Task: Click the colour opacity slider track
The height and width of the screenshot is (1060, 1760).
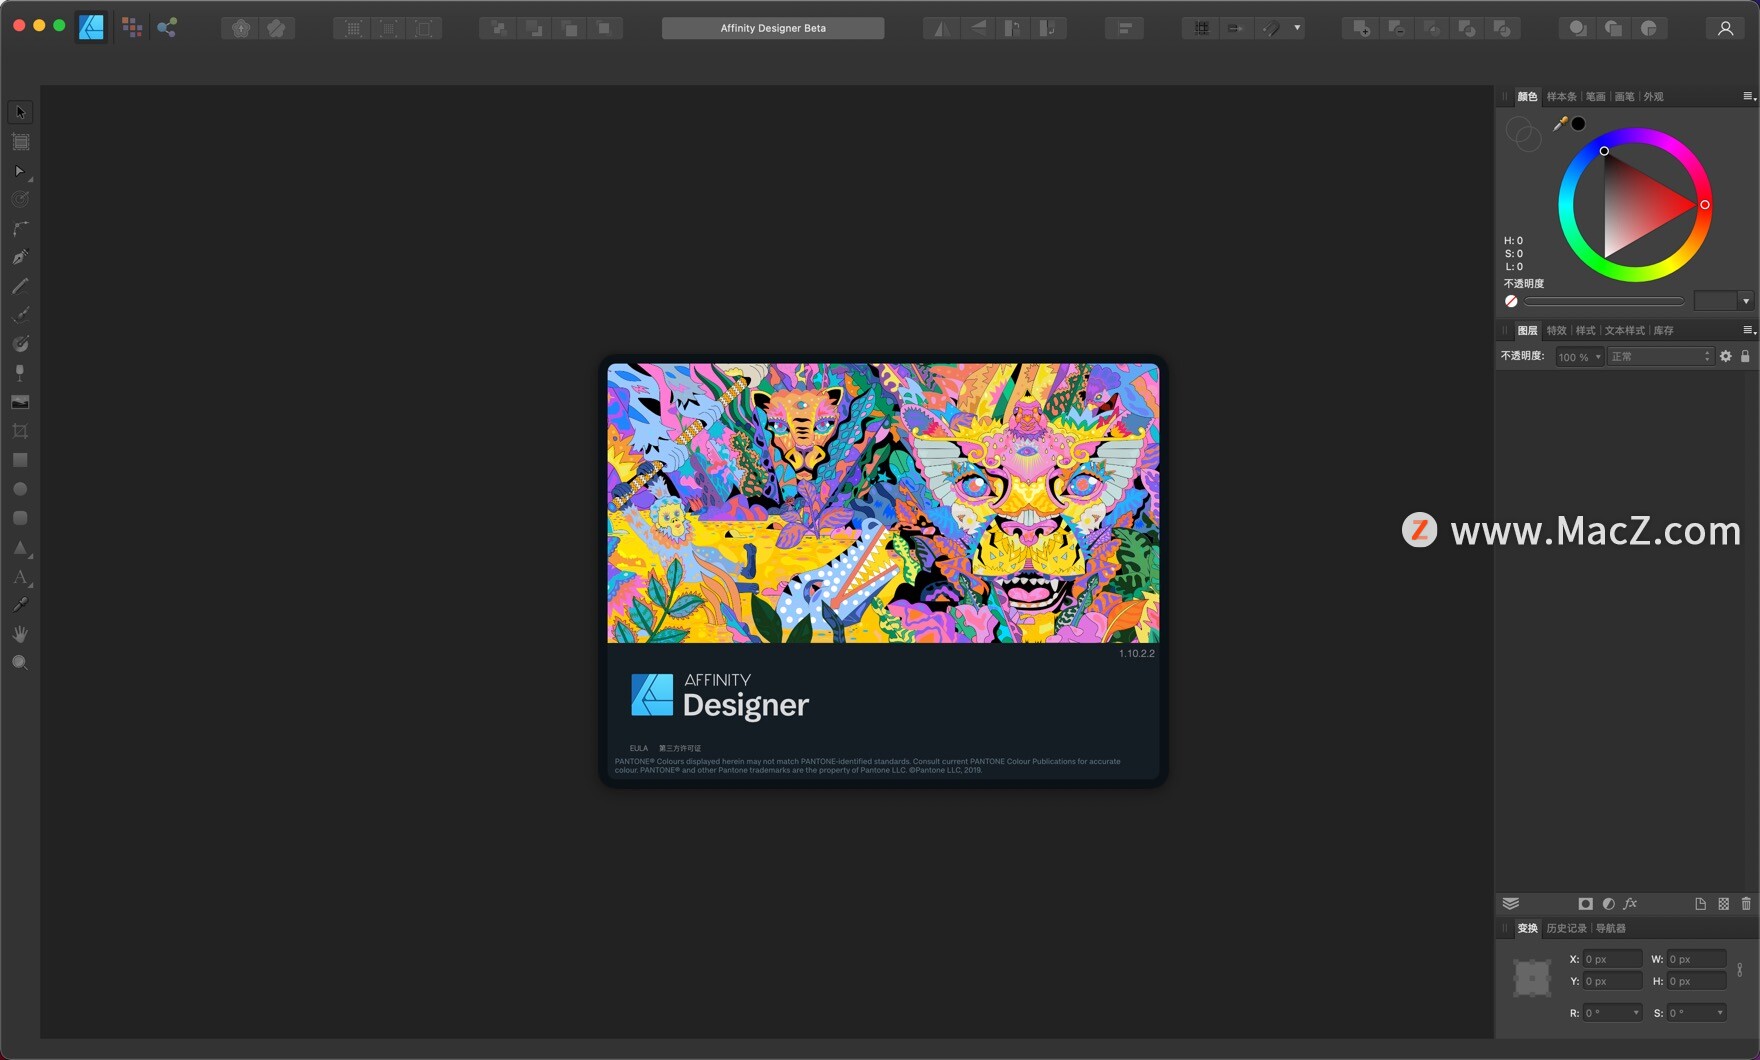Action: tap(1604, 301)
